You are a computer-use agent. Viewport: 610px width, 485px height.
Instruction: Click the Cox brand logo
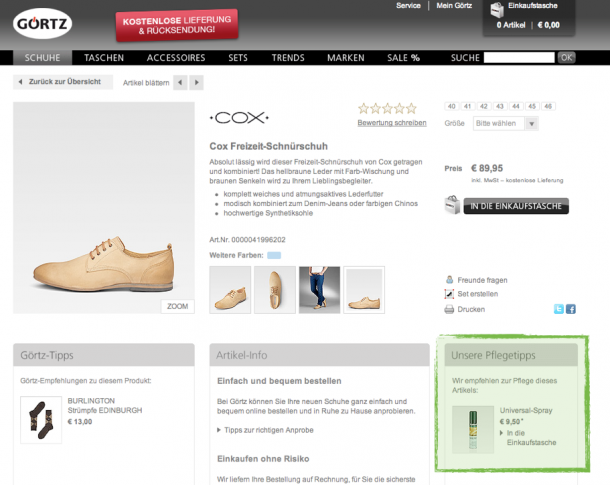click(x=239, y=117)
